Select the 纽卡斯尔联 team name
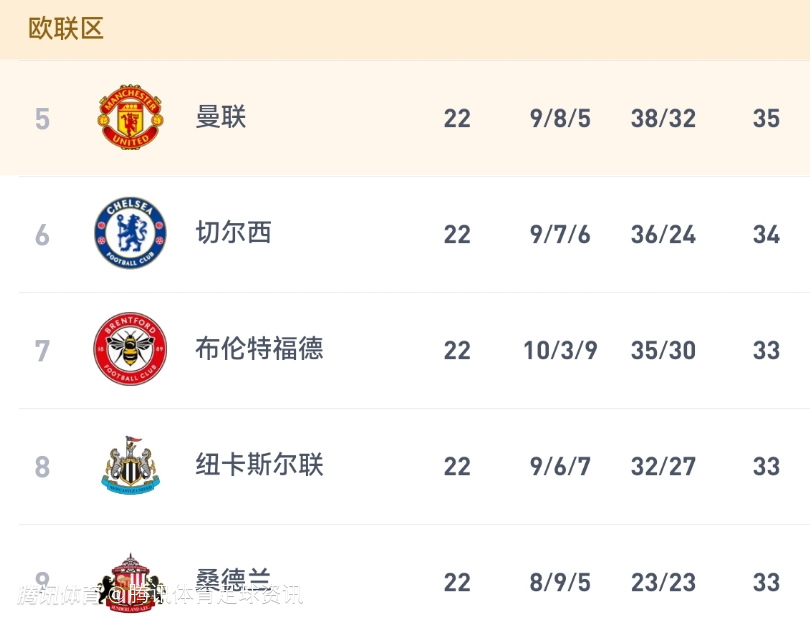810x620 pixels. [260, 465]
